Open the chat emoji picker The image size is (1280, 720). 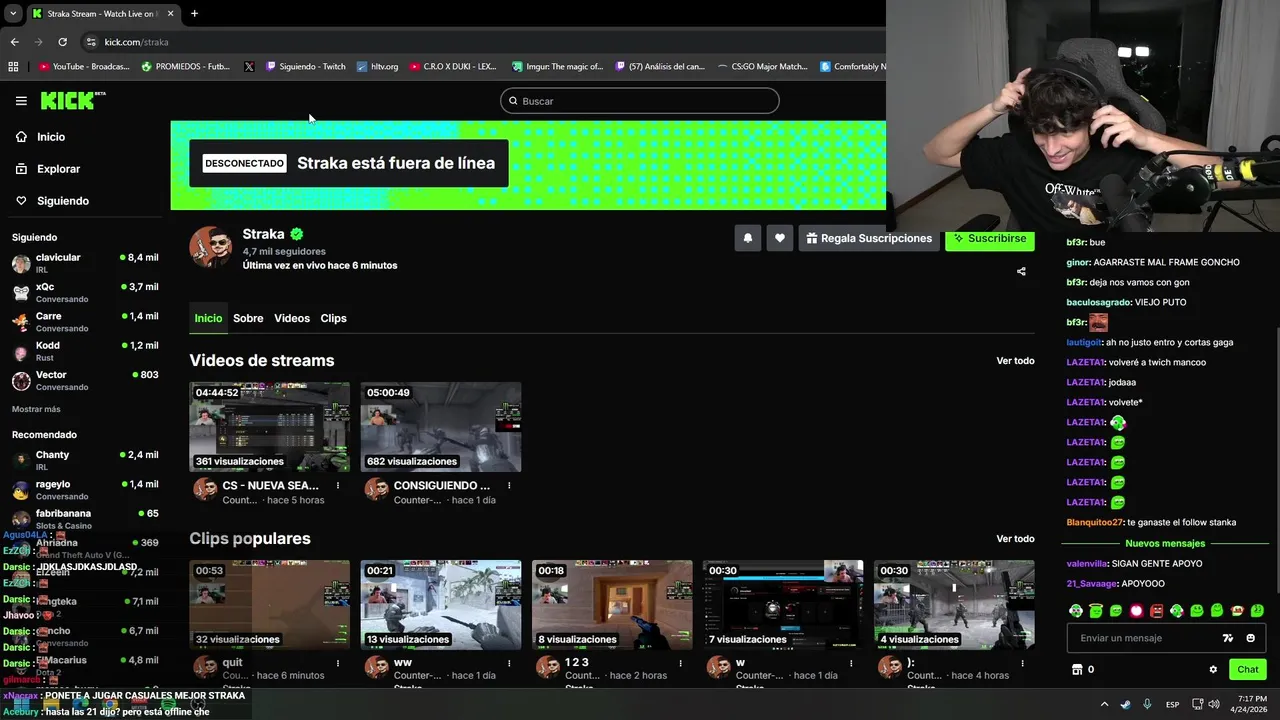tap(1251, 638)
